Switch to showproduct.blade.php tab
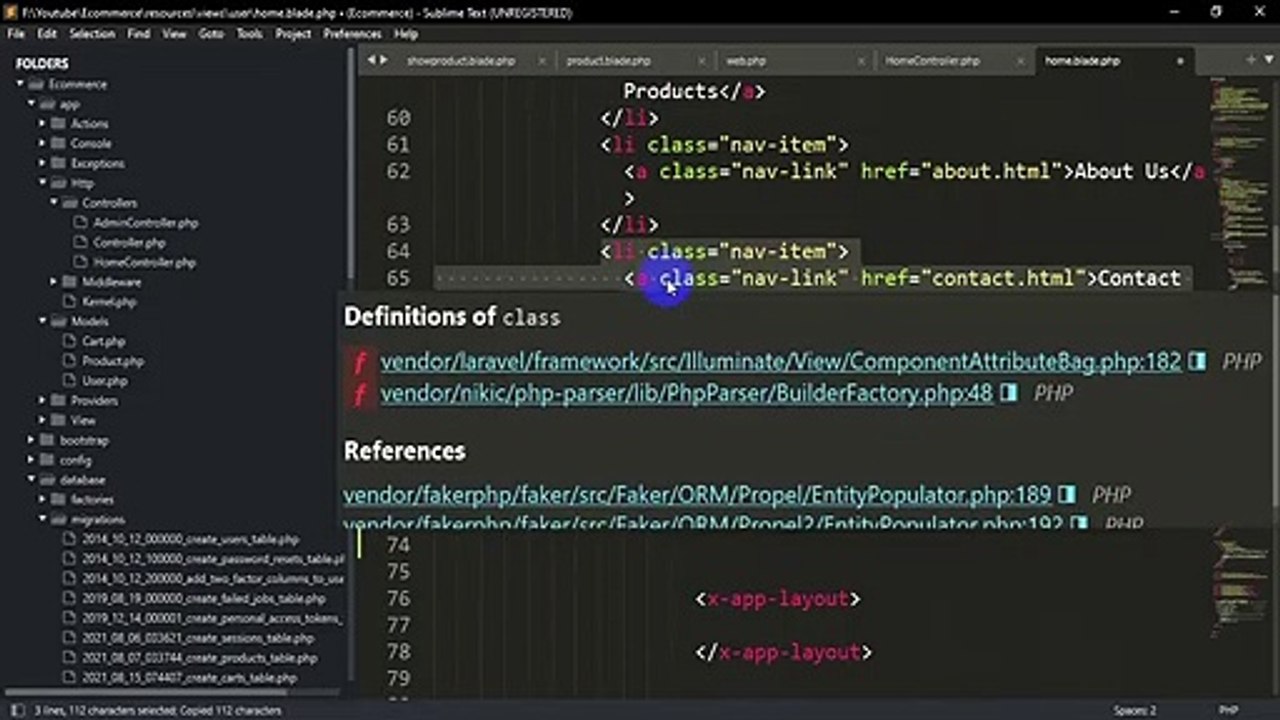The height and width of the screenshot is (720, 1280). pyautogui.click(x=461, y=61)
